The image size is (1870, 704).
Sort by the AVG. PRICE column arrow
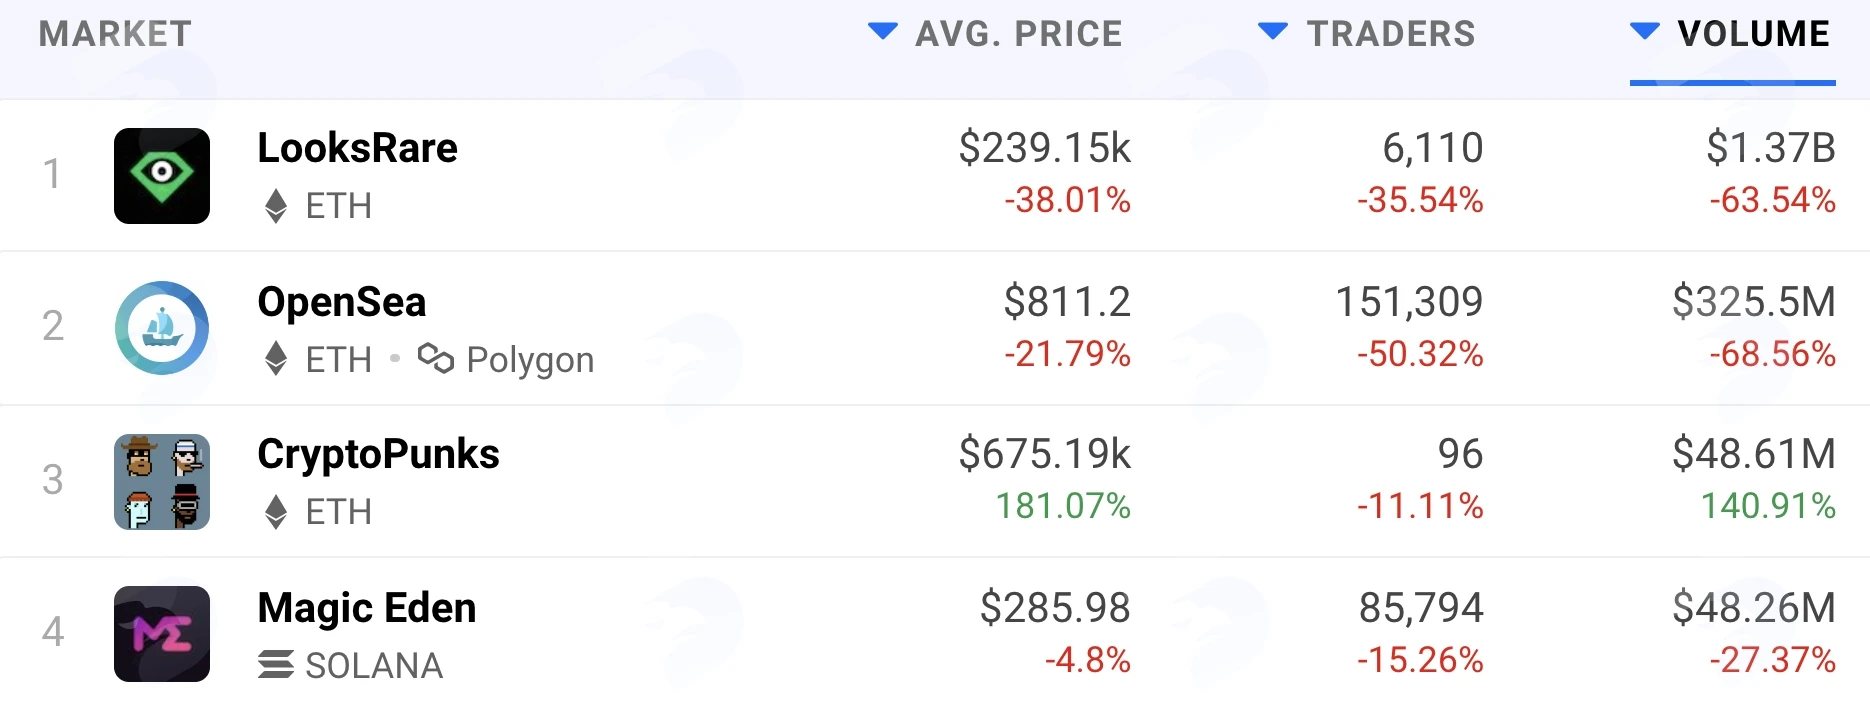pyautogui.click(x=883, y=31)
